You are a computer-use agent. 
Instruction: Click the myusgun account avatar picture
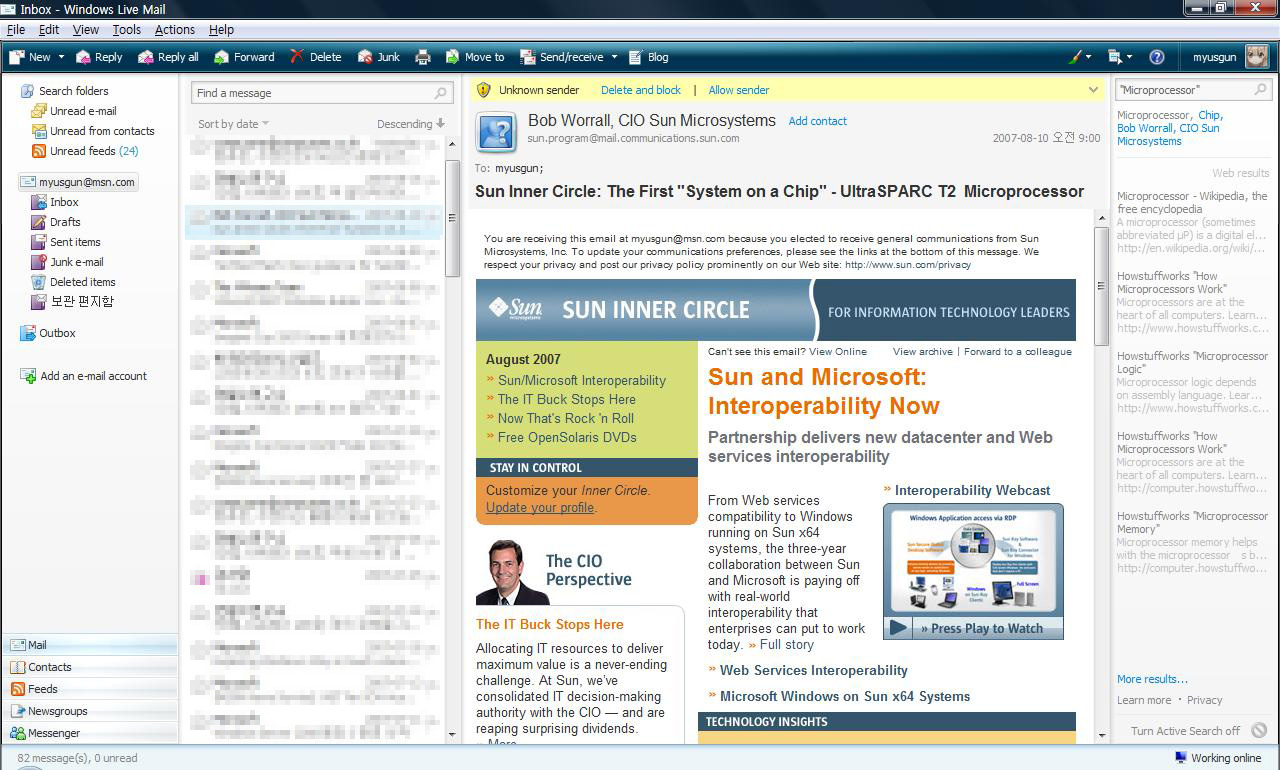(1257, 57)
